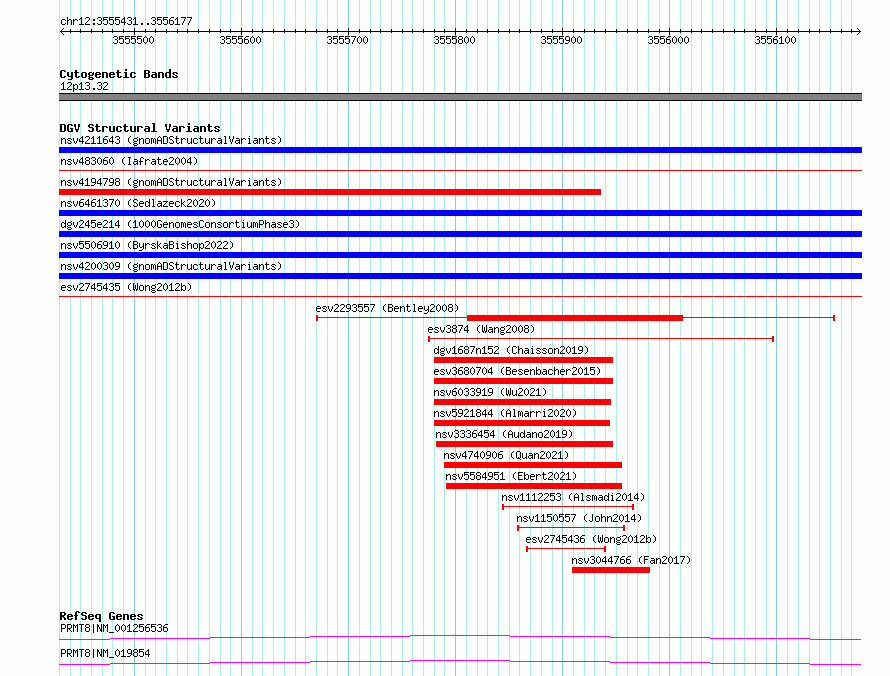Open variant nsv6461370 (Sedlazeck2020)
Image resolution: width=890 pixels, height=676 pixels.
(x=138, y=203)
